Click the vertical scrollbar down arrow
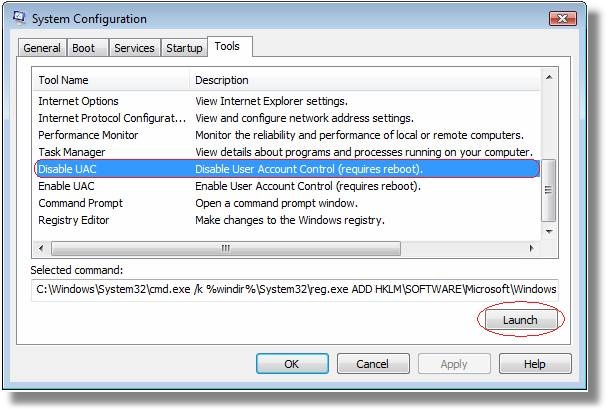The width and height of the screenshot is (608, 412). pyautogui.click(x=549, y=231)
